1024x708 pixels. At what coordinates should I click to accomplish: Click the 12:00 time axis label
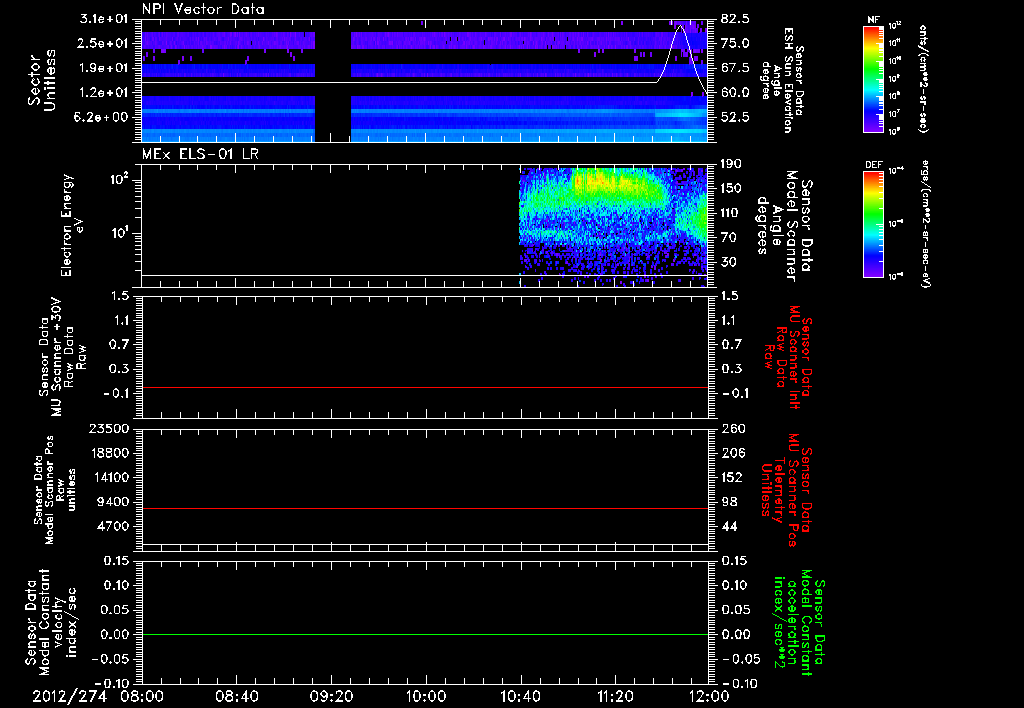[x=709, y=696]
